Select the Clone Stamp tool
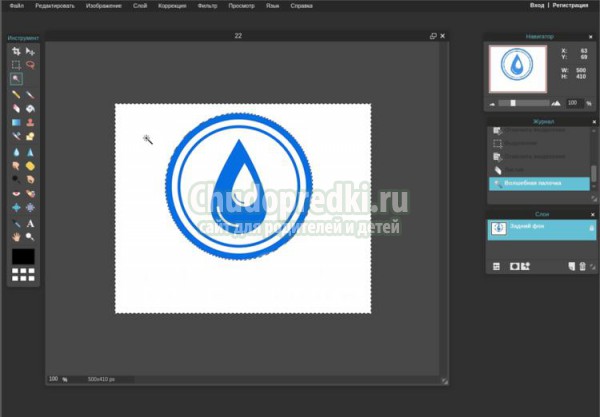 pyautogui.click(x=30, y=122)
